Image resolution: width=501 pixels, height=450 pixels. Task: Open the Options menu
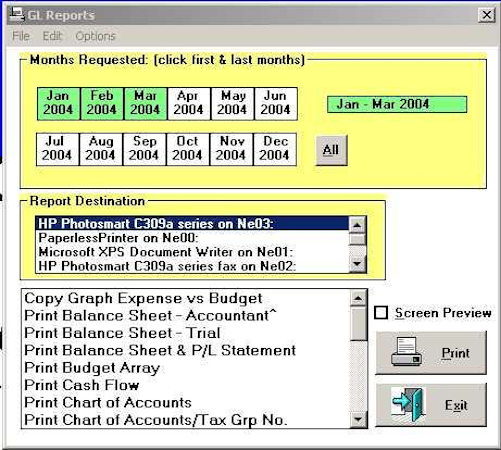95,36
